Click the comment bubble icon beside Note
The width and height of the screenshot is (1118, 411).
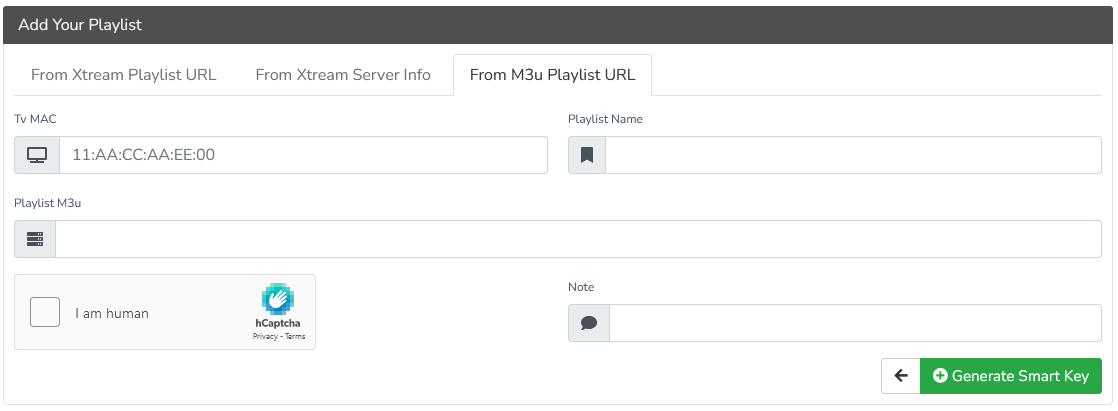click(x=589, y=323)
